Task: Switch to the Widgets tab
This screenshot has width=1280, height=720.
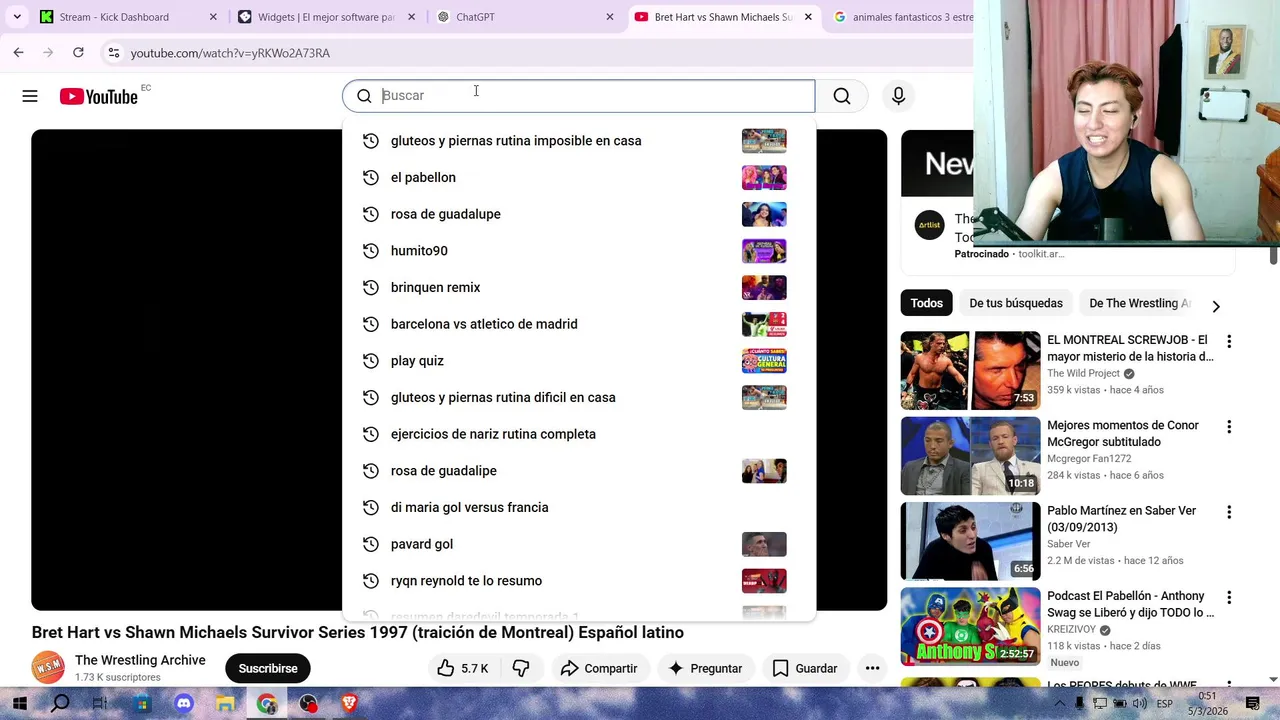Action: pos(326,17)
